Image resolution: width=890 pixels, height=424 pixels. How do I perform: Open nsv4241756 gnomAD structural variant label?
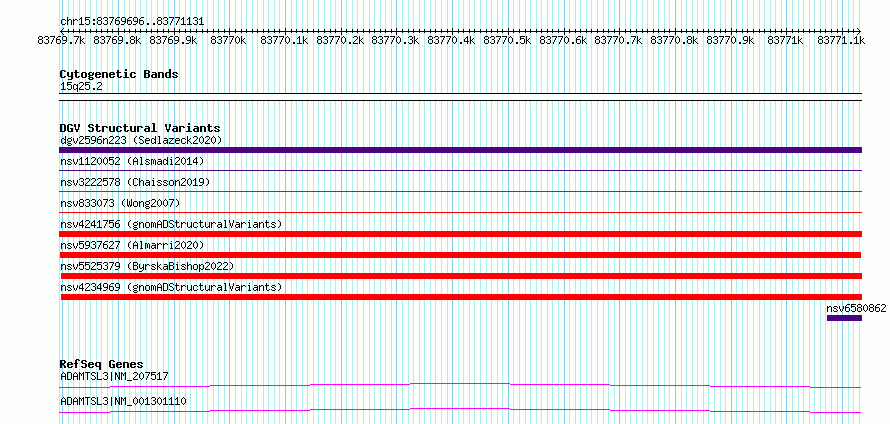tap(171, 224)
